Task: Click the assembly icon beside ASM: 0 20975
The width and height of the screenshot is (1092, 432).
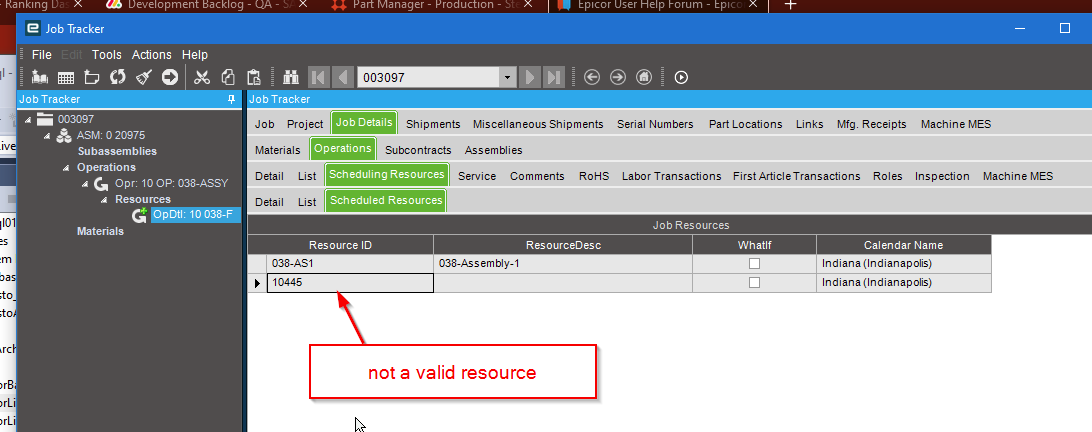Action: pyautogui.click(x=63, y=135)
